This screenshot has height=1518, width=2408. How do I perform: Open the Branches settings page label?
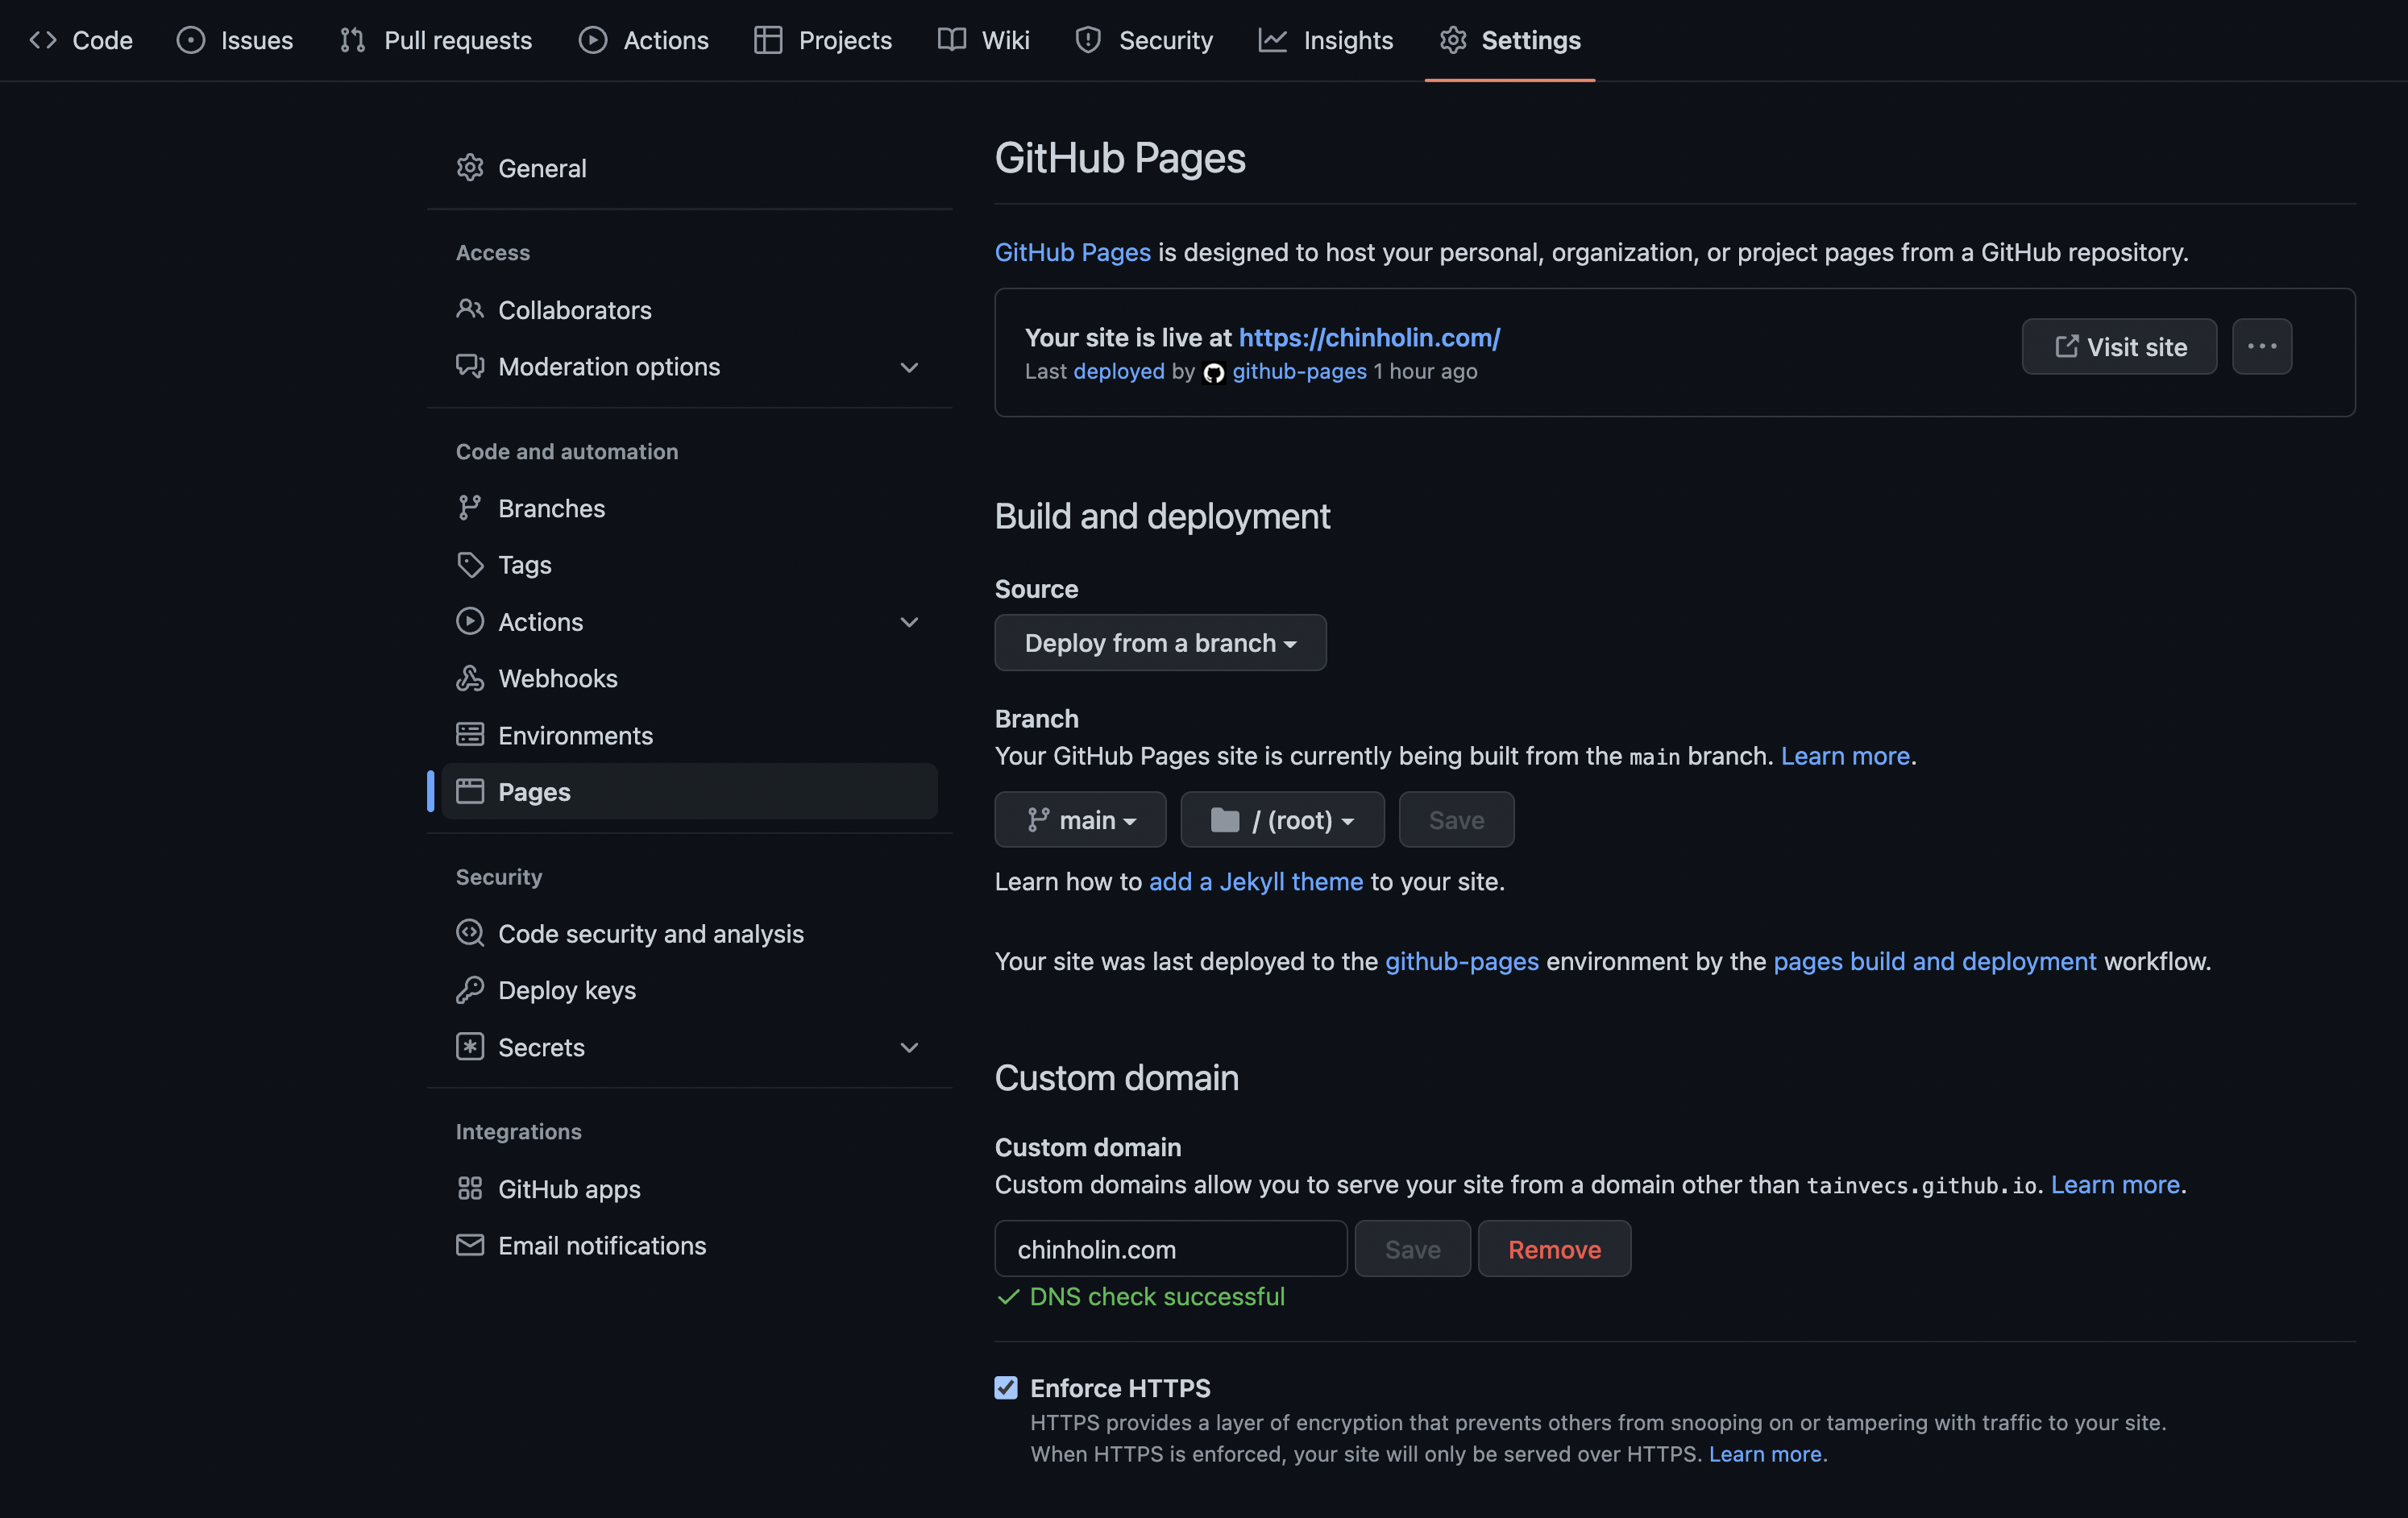[x=552, y=508]
